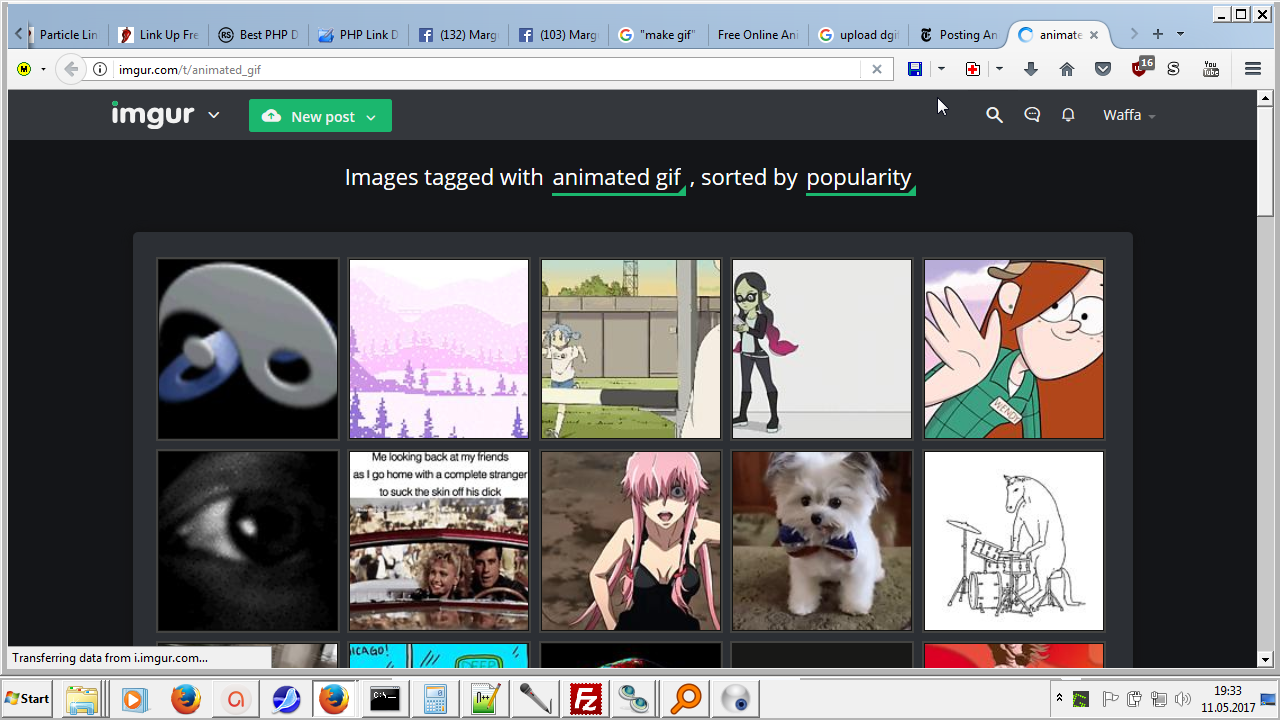The image size is (1280, 720).
Task: Switch to the 'Link Up Fre' tab
Action: 158,35
